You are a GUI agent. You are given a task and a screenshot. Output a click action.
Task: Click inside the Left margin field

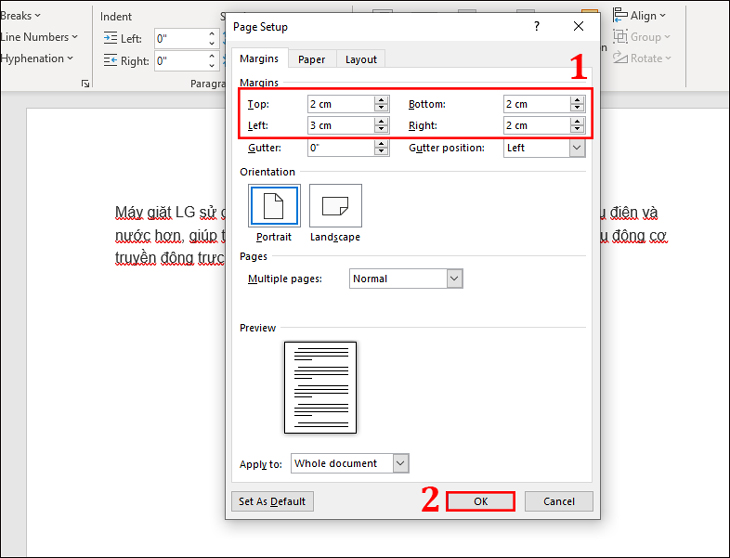[x=338, y=125]
